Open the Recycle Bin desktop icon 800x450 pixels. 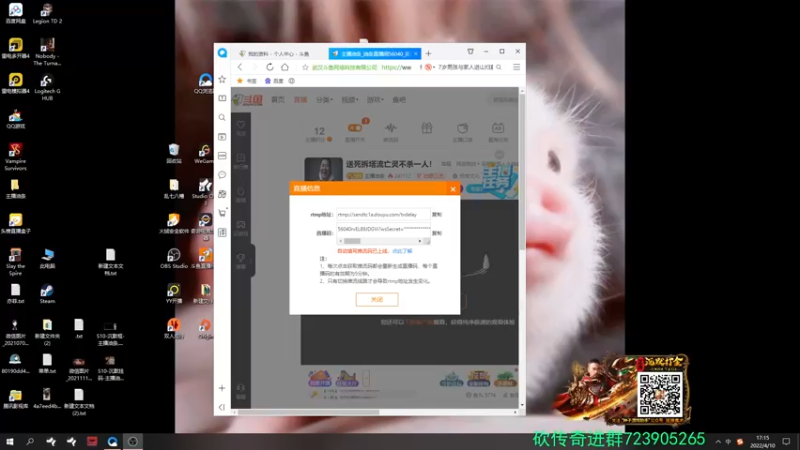pyautogui.click(x=174, y=153)
